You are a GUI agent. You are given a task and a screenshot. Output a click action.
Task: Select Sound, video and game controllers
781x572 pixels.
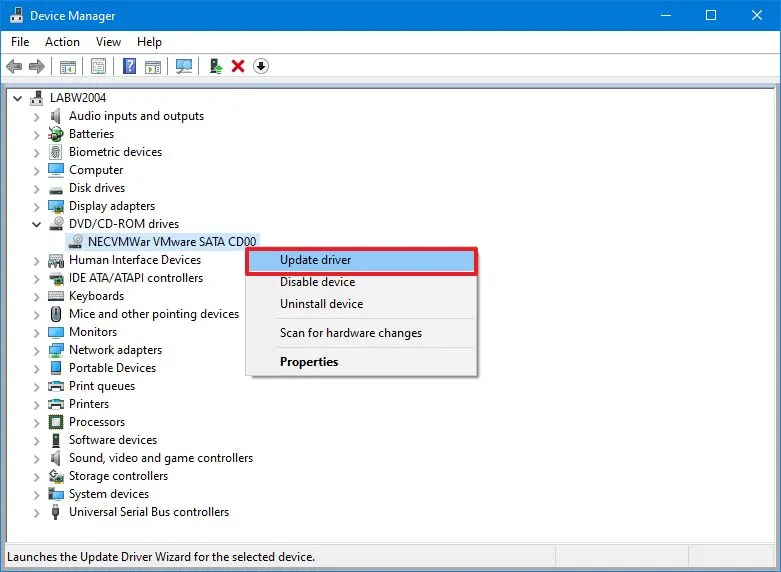161,458
